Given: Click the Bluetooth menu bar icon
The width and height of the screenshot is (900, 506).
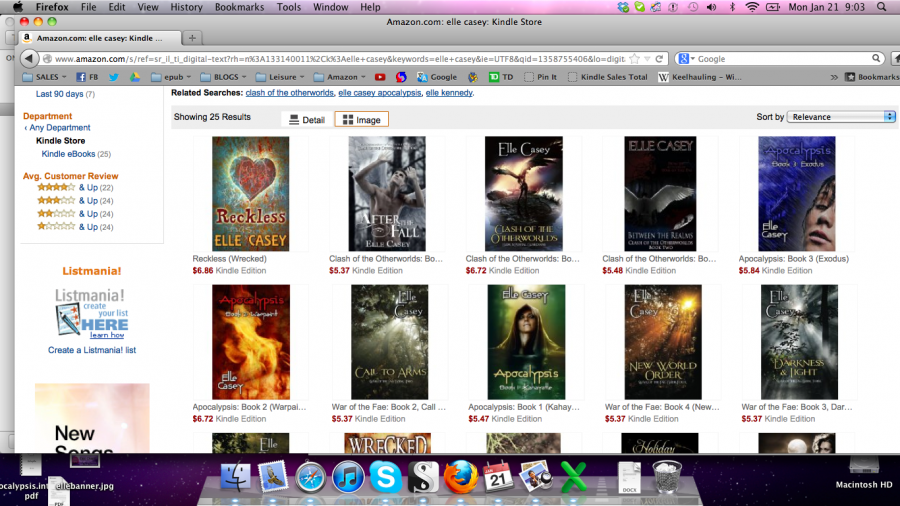Looking at the screenshot, I should (x=732, y=7).
